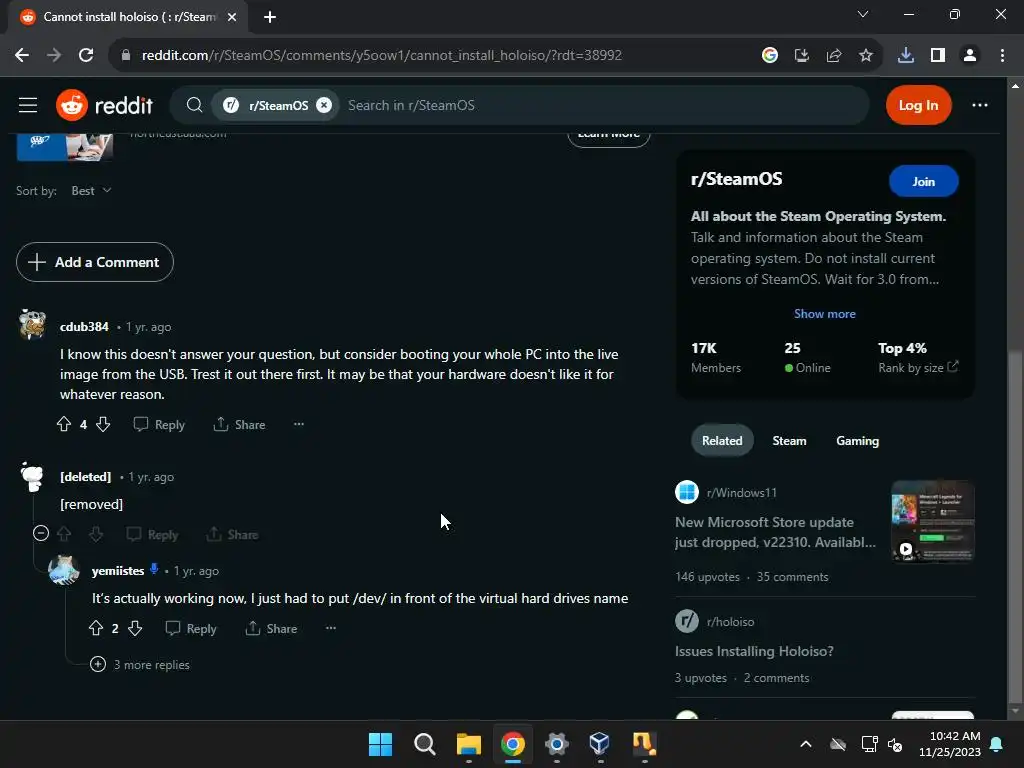Viewport: 1024px width, 768px height.
Task: Click the Microsoft Store post video thumbnail
Action: tap(932, 522)
